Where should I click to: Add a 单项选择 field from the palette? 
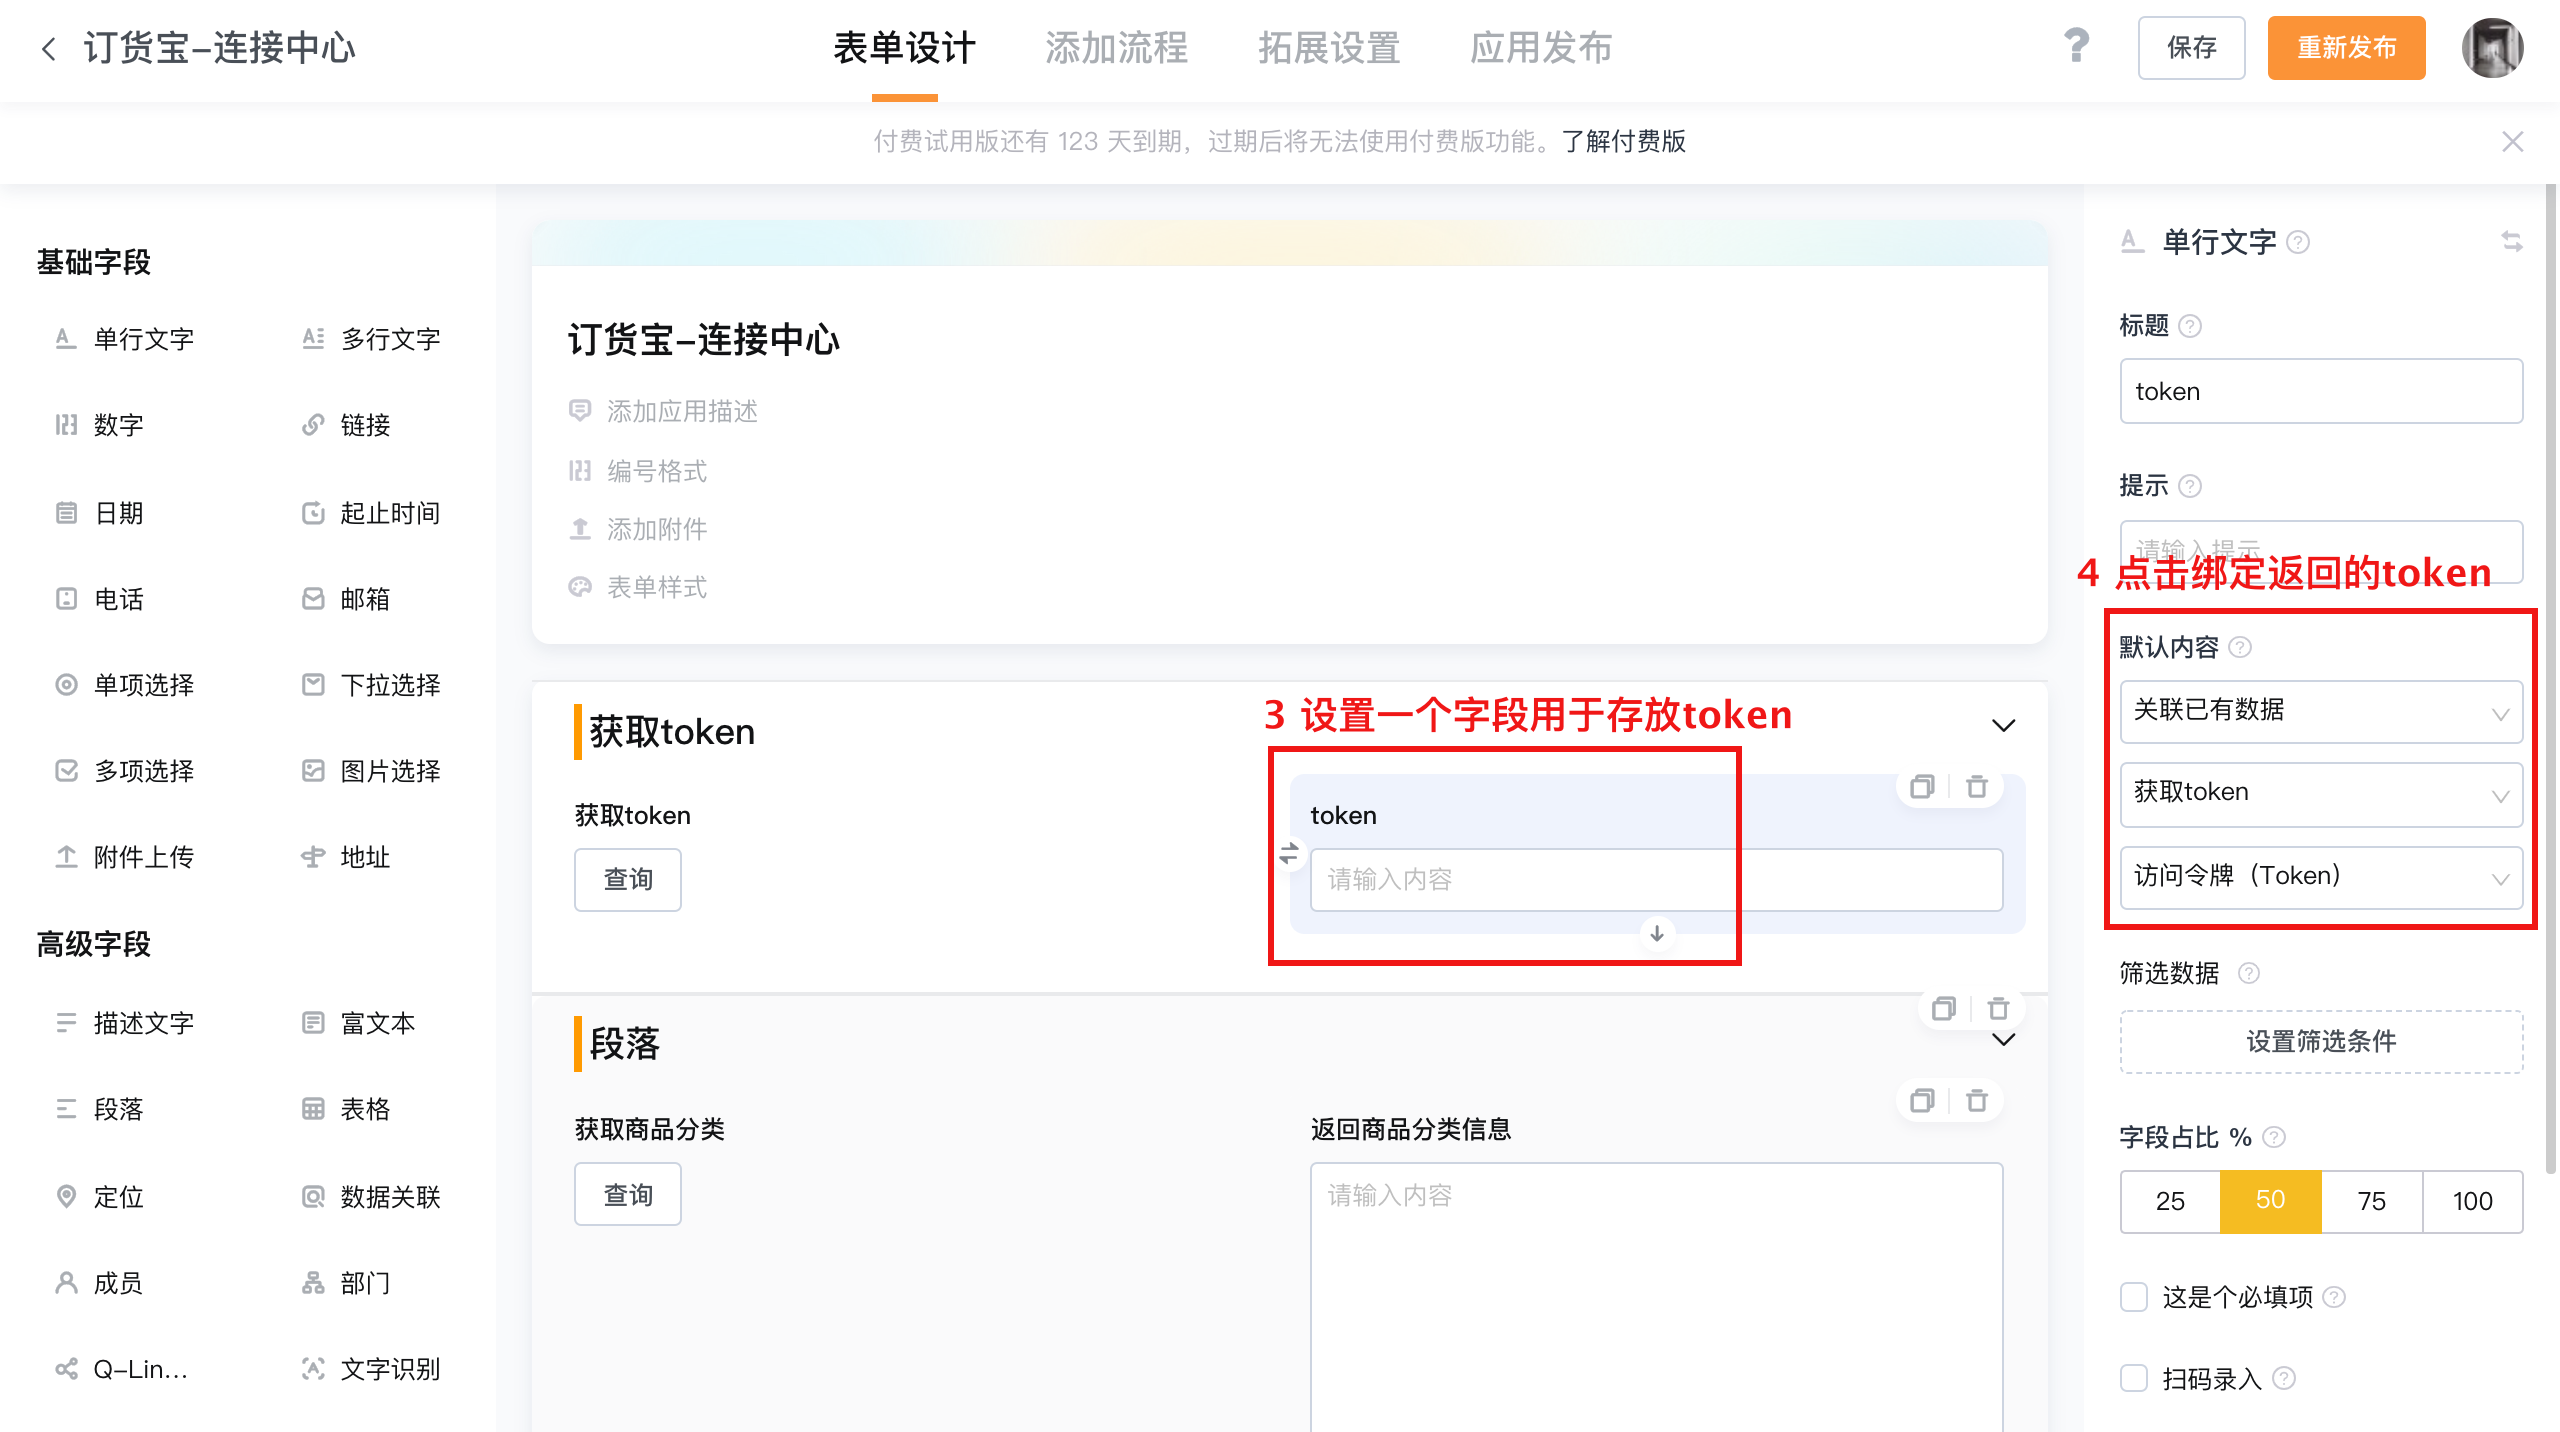pos(125,685)
